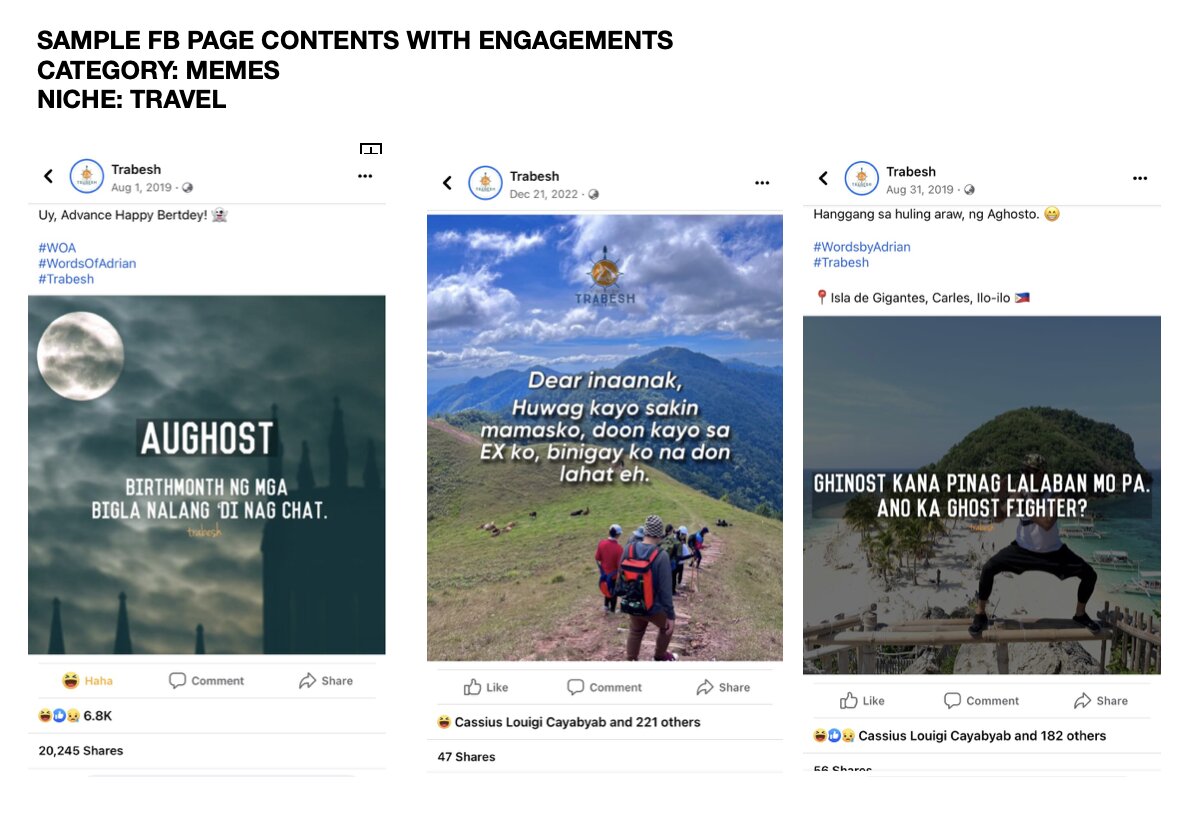Open Trabesh page name on Aug 1, 2019 post
This screenshot has width=1188, height=813.
point(136,169)
